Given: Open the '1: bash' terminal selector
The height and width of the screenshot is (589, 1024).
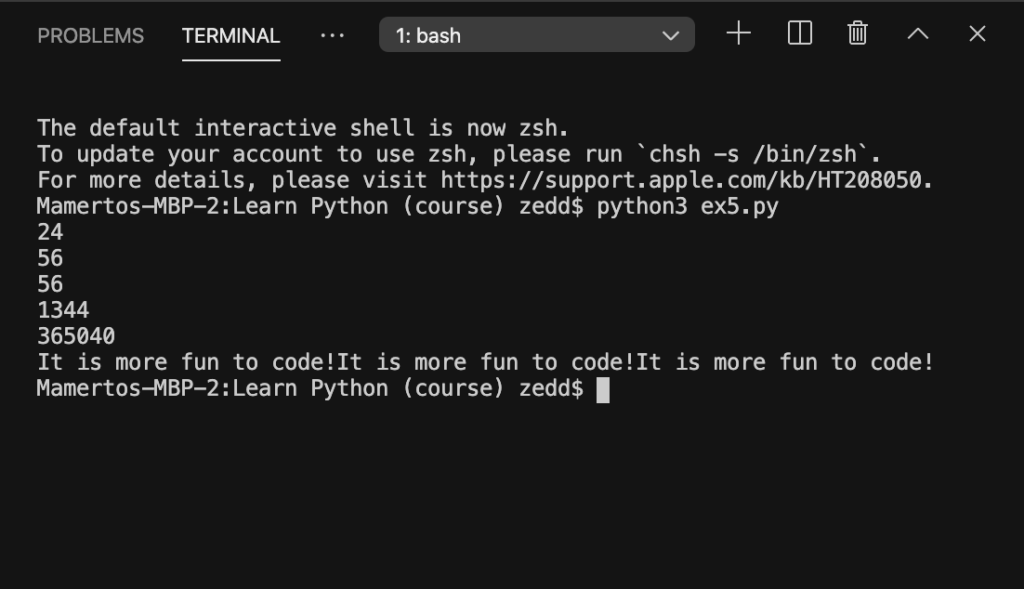Looking at the screenshot, I should [x=537, y=35].
